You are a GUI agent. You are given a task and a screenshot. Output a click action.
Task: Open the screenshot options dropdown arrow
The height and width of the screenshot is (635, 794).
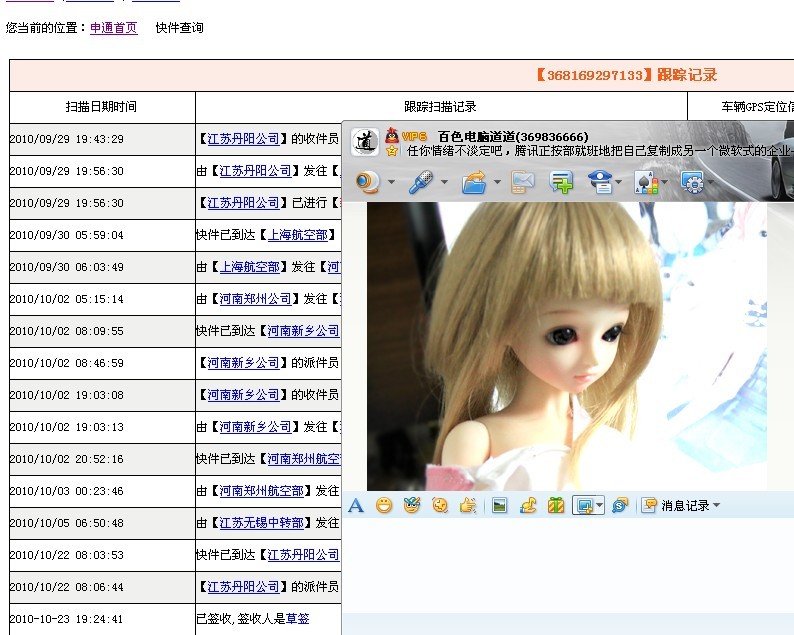point(600,507)
